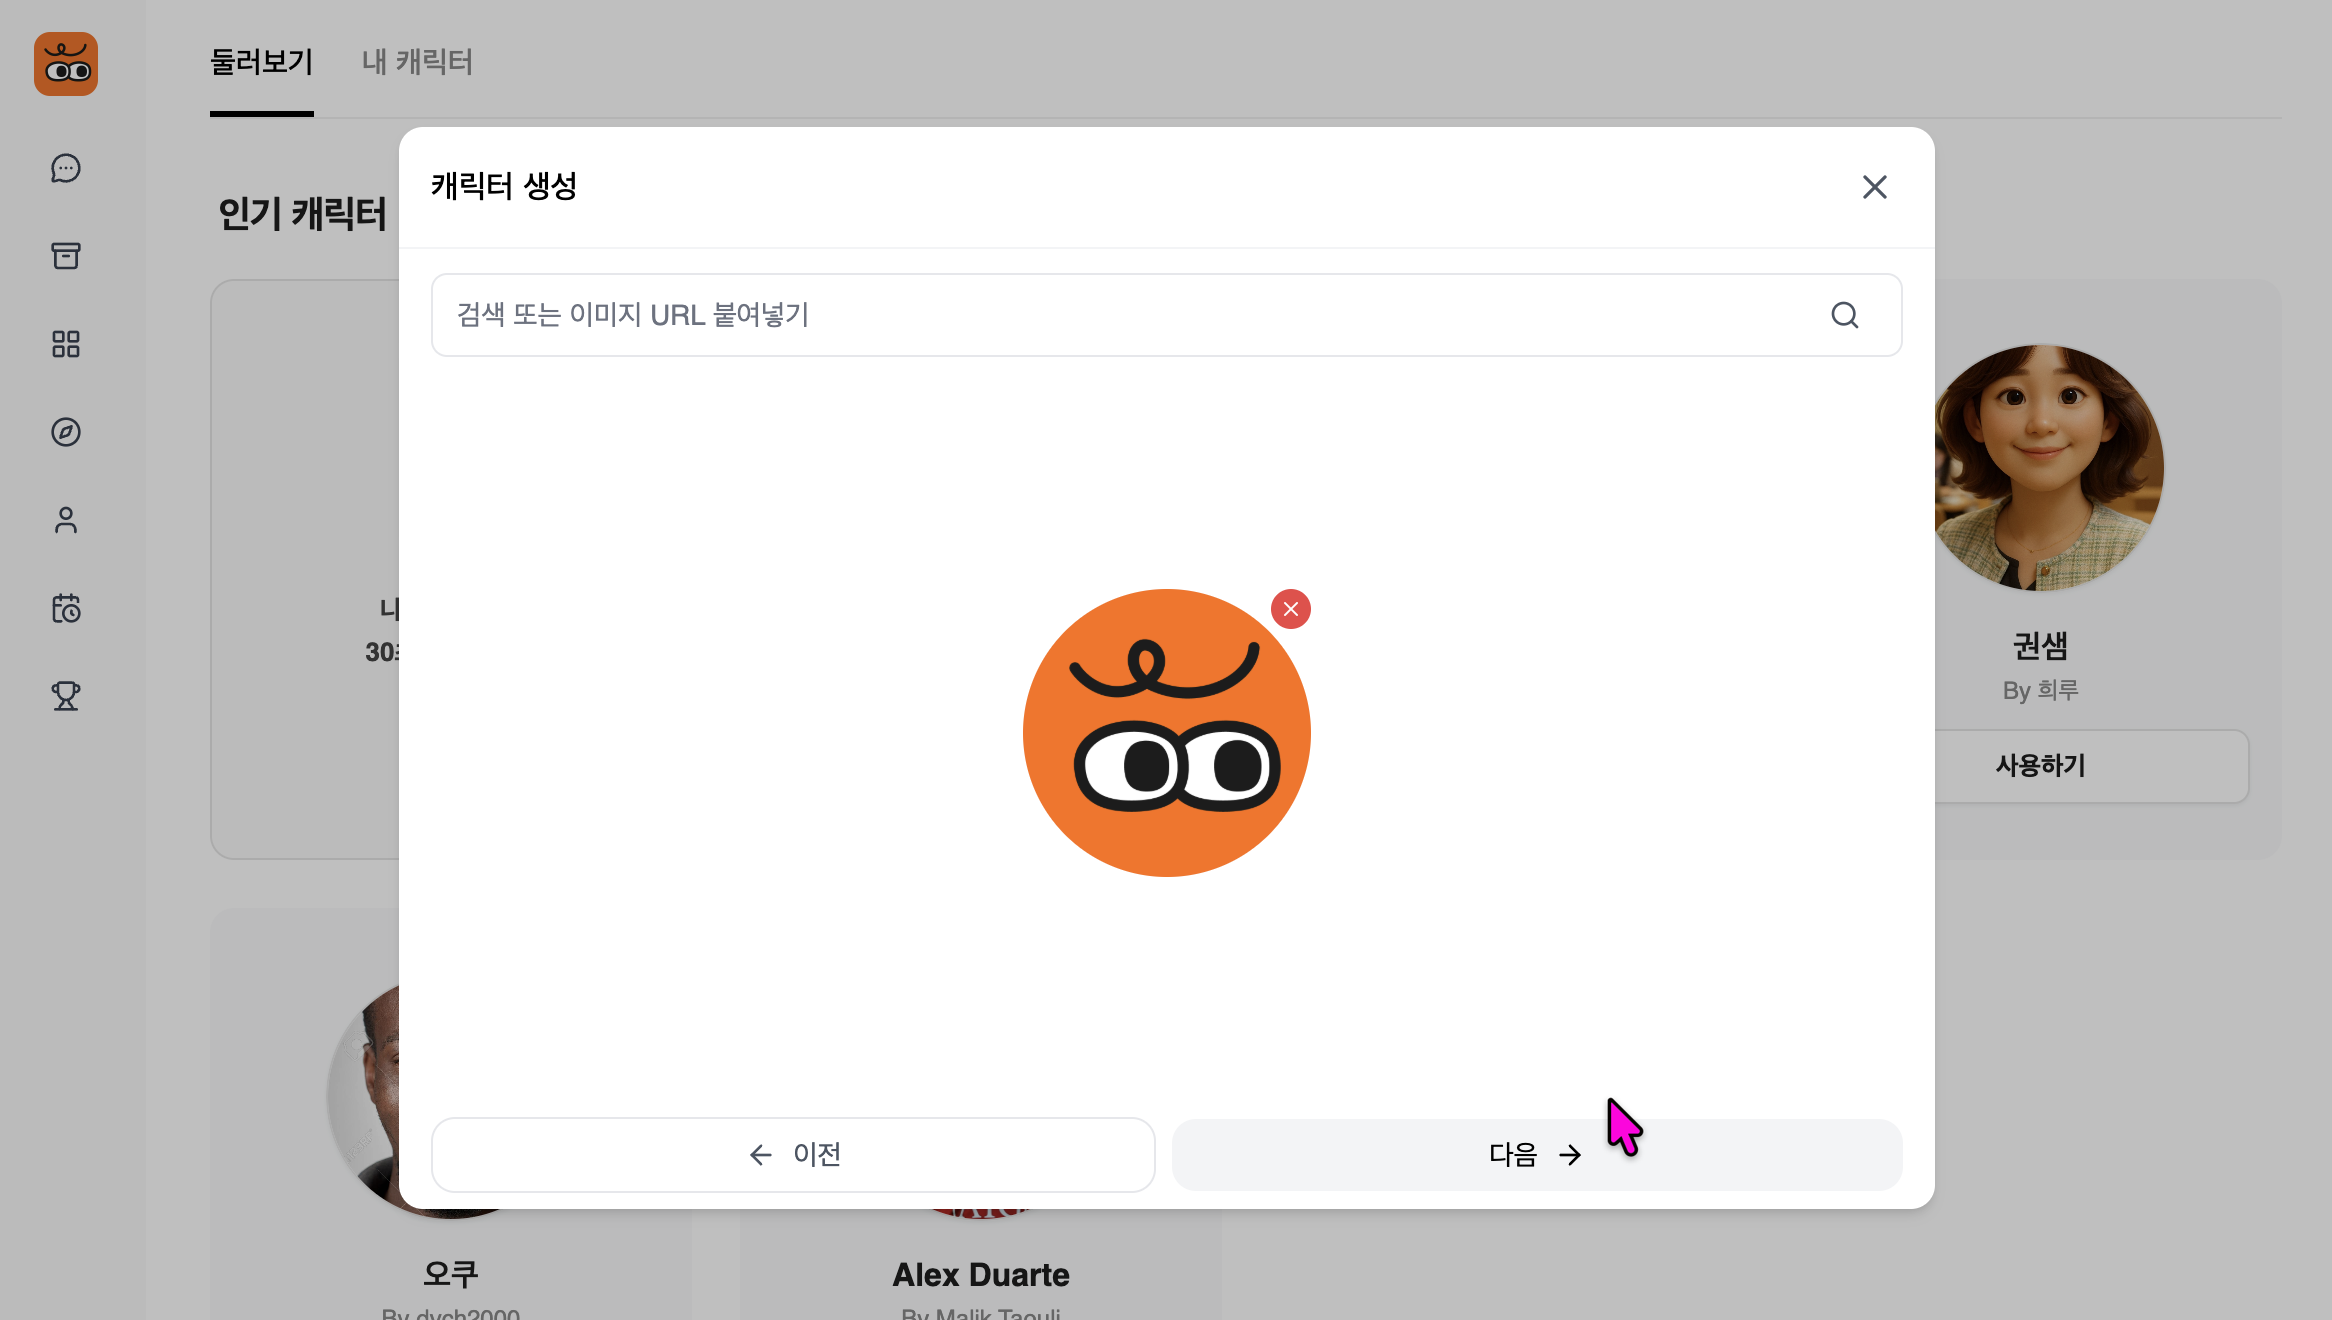The width and height of the screenshot is (2332, 1320).
Task: Open the chat bubble icon in the sidebar
Action: (65, 168)
